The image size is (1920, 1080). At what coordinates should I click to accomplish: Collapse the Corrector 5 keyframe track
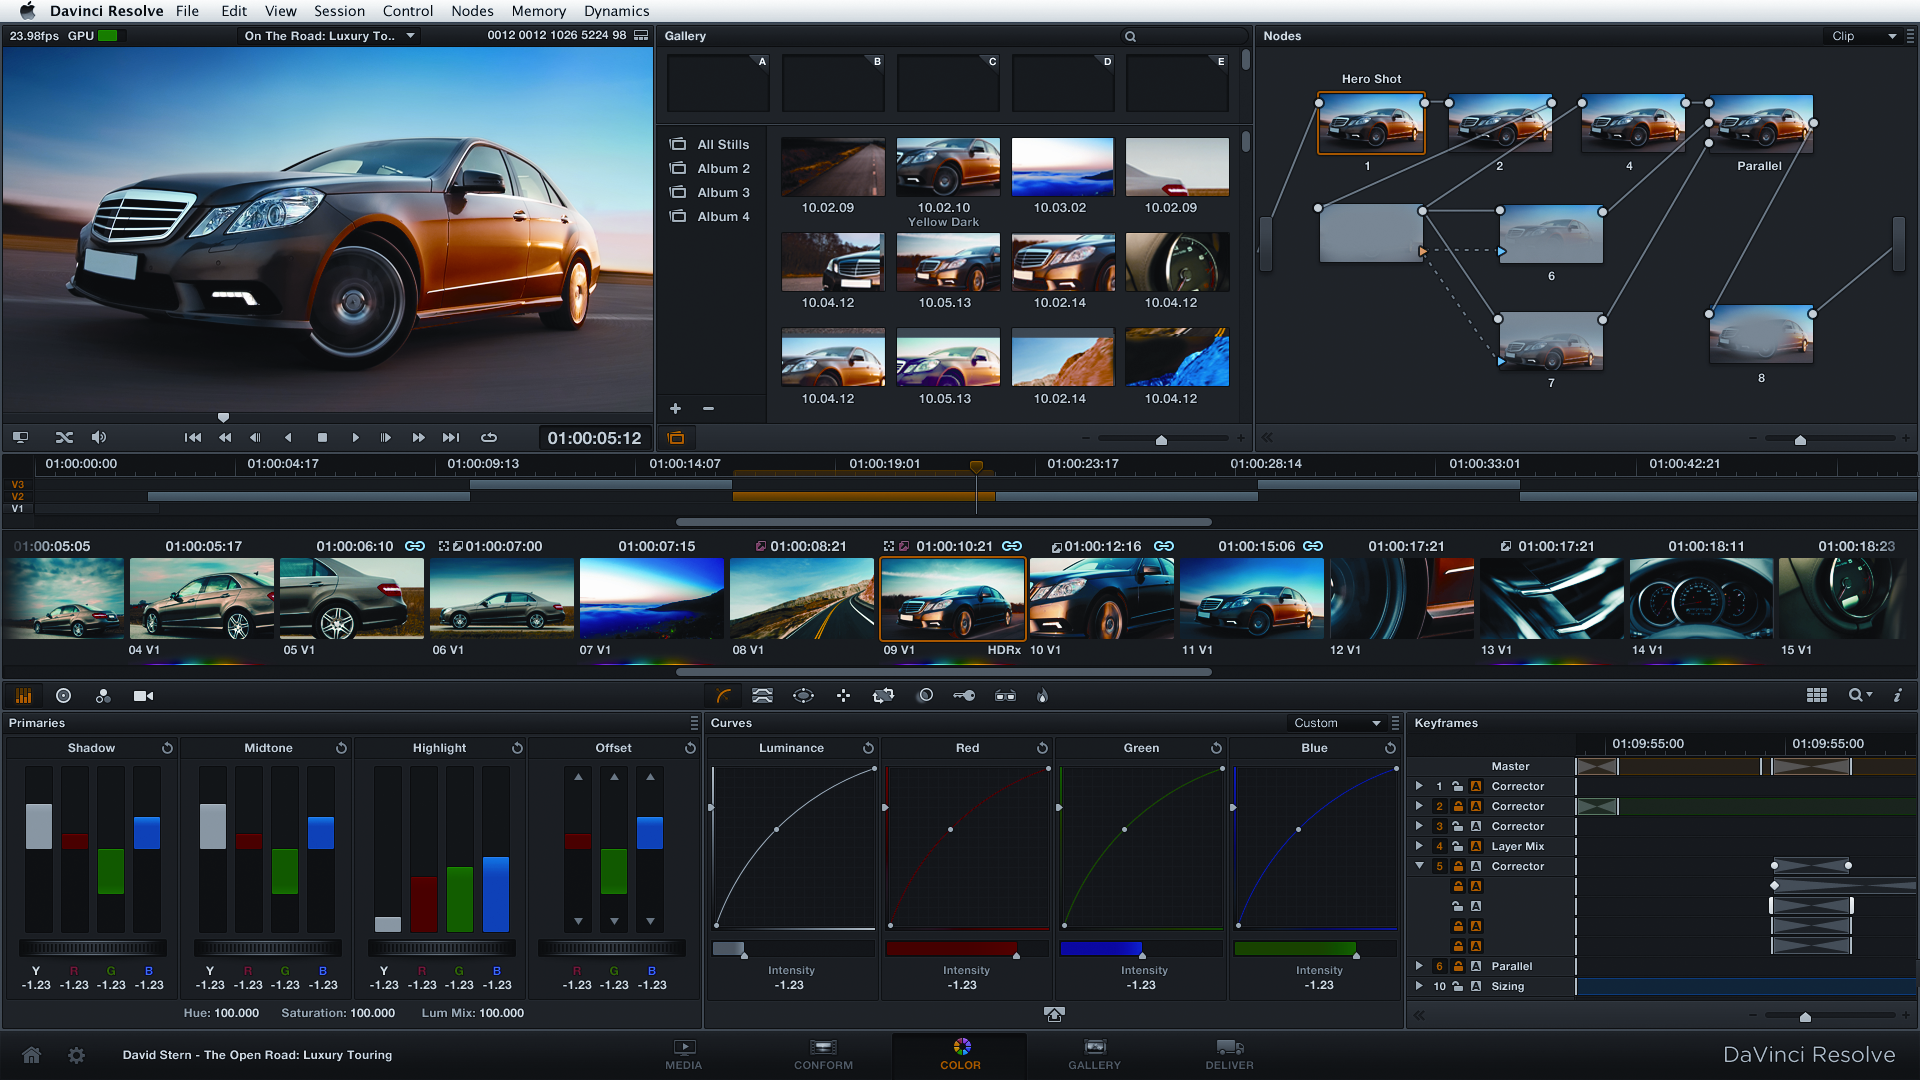coord(1419,866)
